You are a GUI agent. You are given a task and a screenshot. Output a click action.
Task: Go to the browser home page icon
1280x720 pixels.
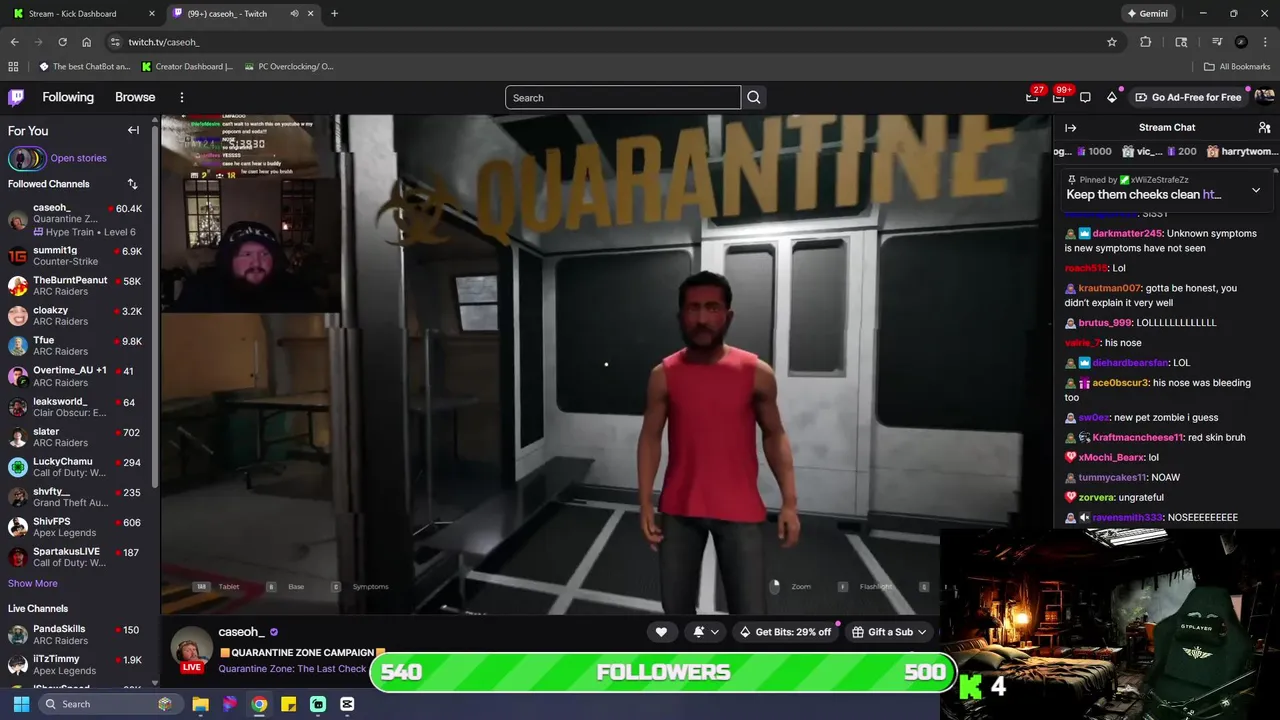(x=86, y=42)
